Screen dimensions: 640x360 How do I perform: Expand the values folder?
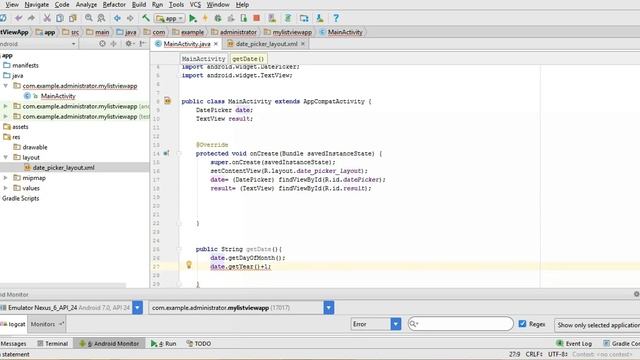pos(6,188)
